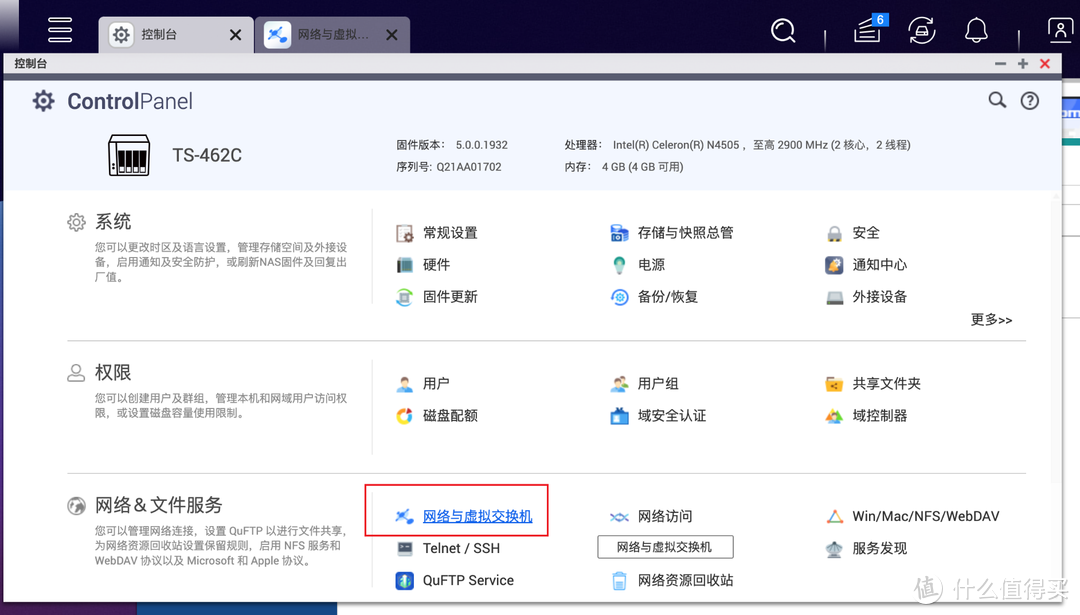1080x615 pixels.
Task: Click the search magnifier in the top bar
Action: tap(783, 31)
